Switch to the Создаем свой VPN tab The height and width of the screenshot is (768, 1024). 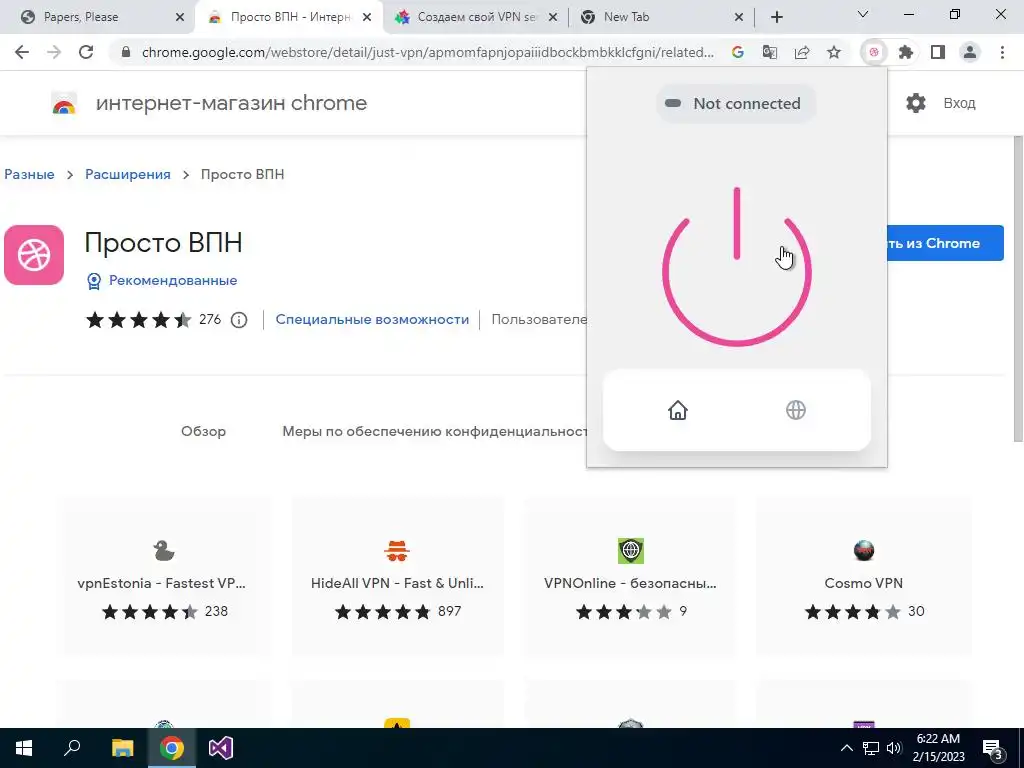coord(477,17)
